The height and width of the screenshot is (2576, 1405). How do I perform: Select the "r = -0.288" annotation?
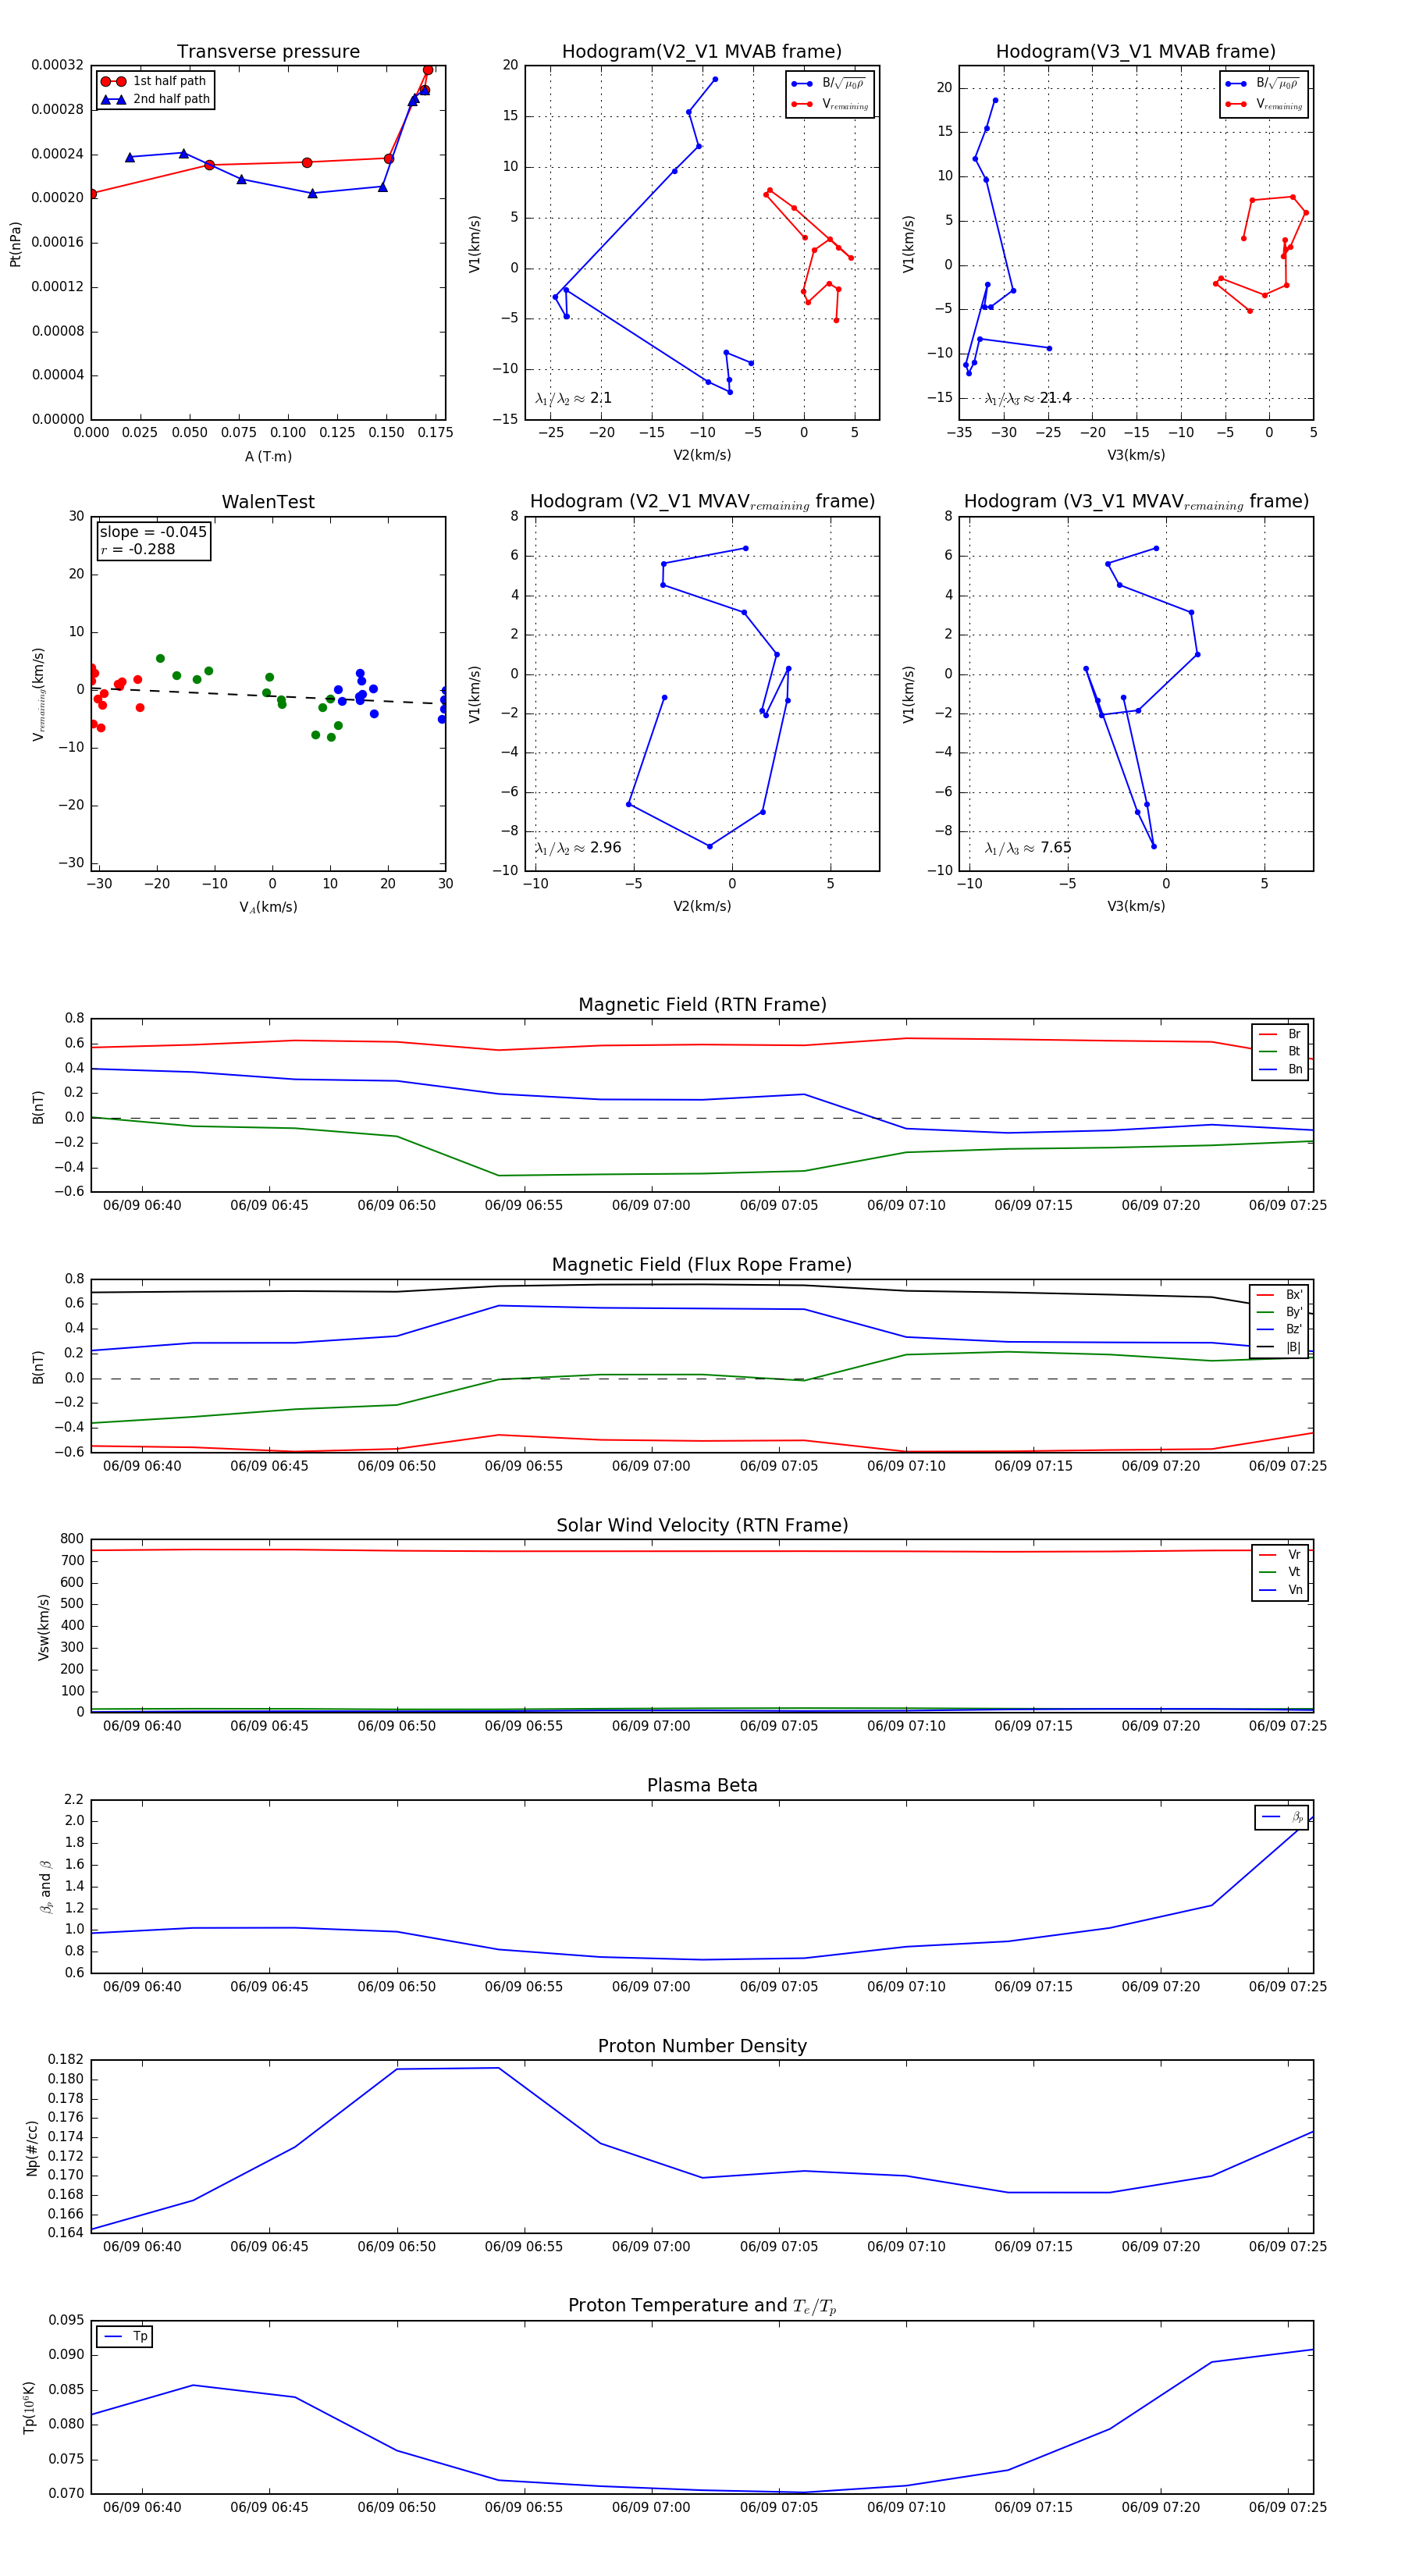tap(138, 549)
